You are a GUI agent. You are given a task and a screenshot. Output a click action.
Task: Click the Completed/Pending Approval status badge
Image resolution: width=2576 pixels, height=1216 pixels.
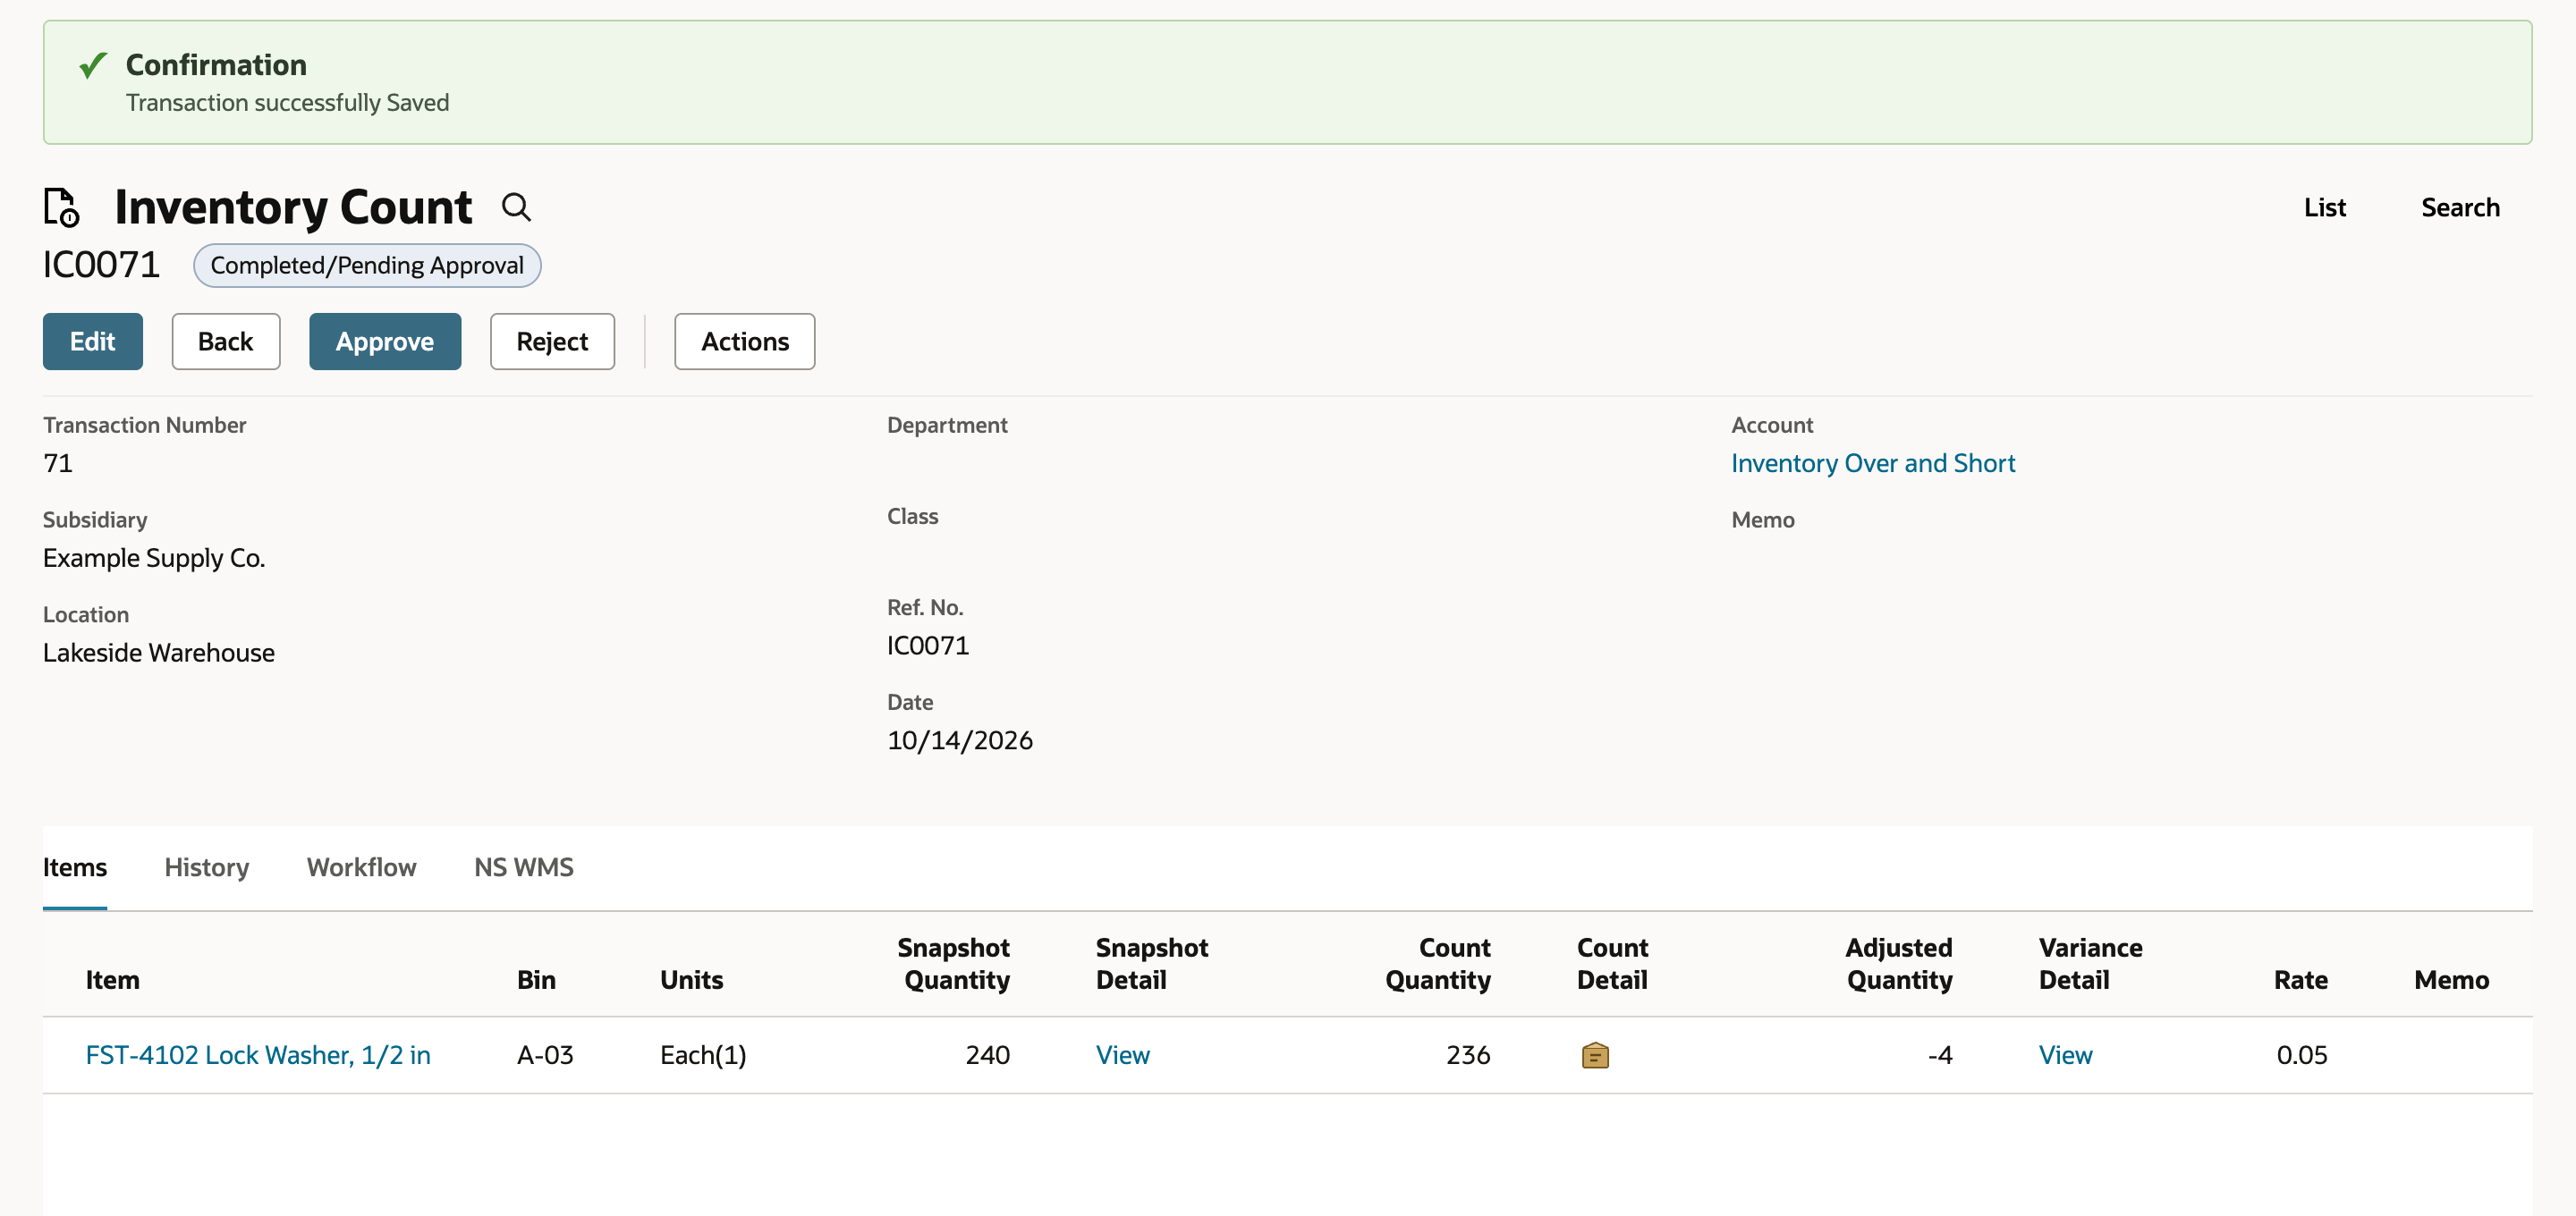click(x=367, y=265)
